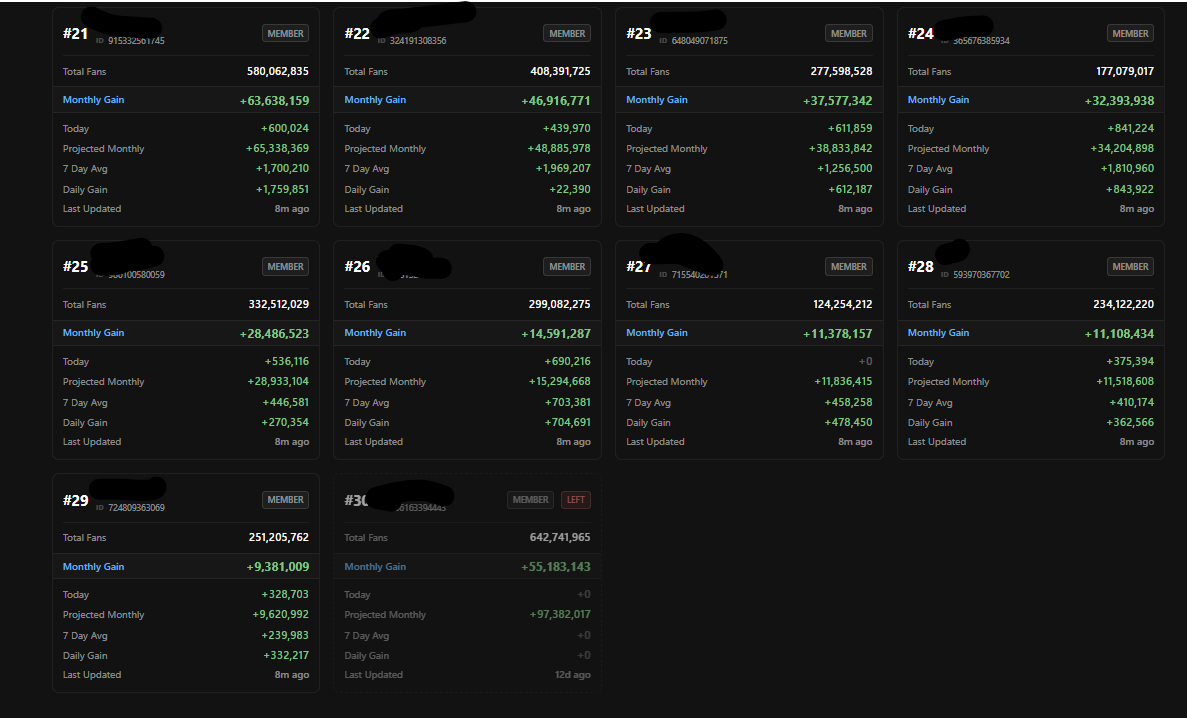Click total fans value 332,512,029
Viewport: 1187px width, 718px height.
279,304
